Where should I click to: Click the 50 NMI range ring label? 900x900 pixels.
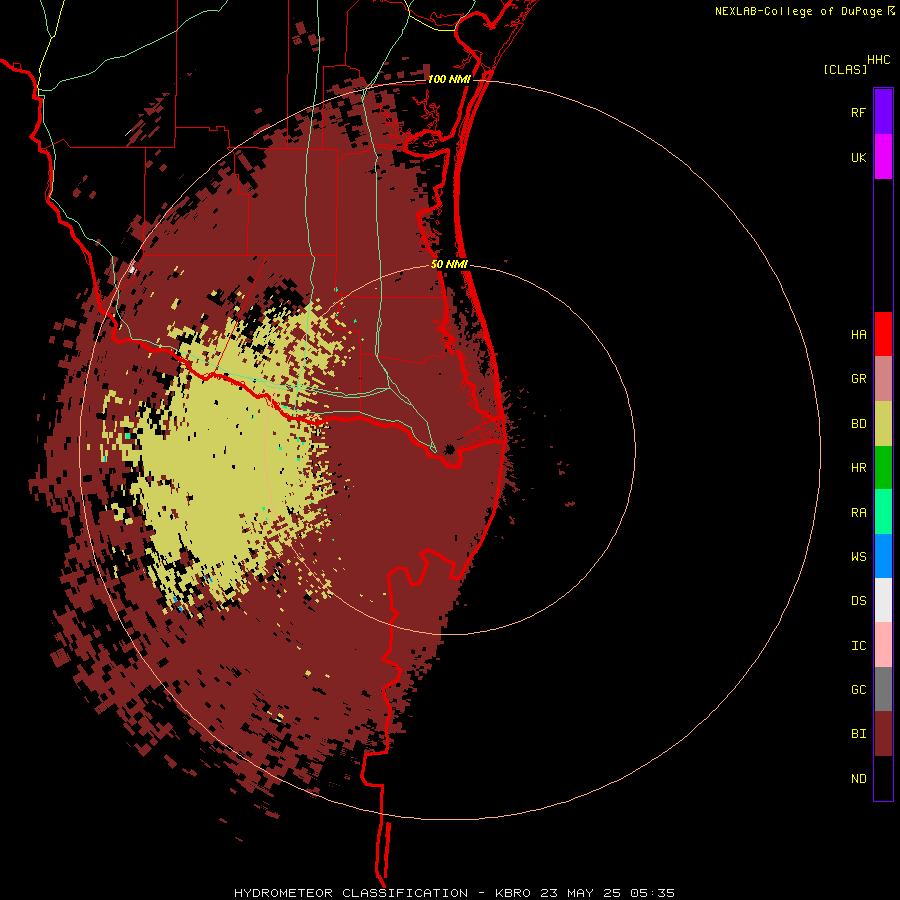click(449, 264)
